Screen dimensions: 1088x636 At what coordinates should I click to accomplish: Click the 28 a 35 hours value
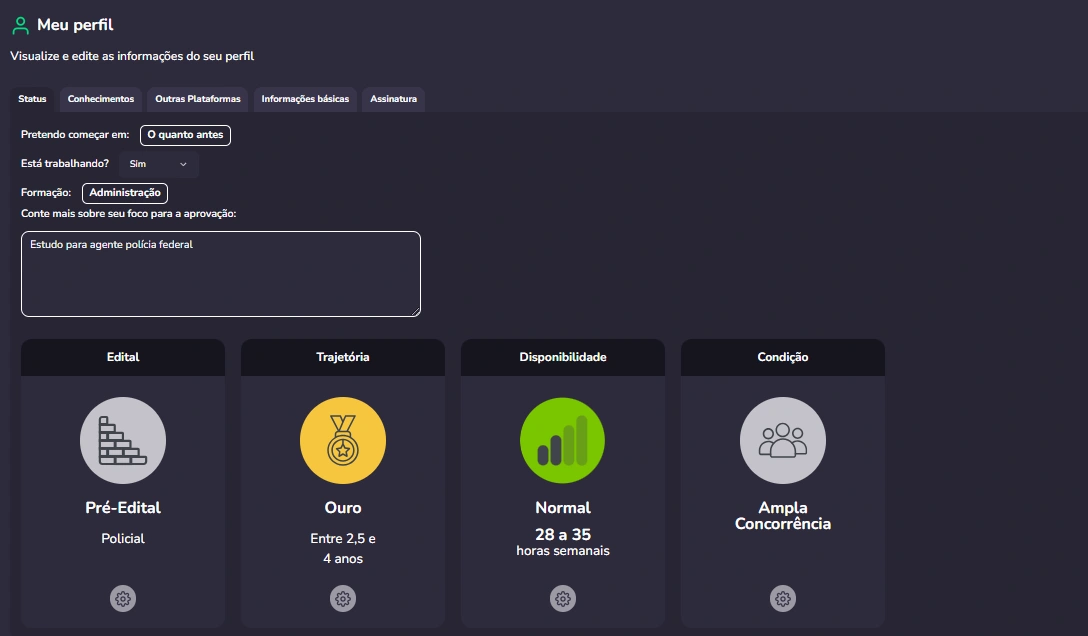563,535
